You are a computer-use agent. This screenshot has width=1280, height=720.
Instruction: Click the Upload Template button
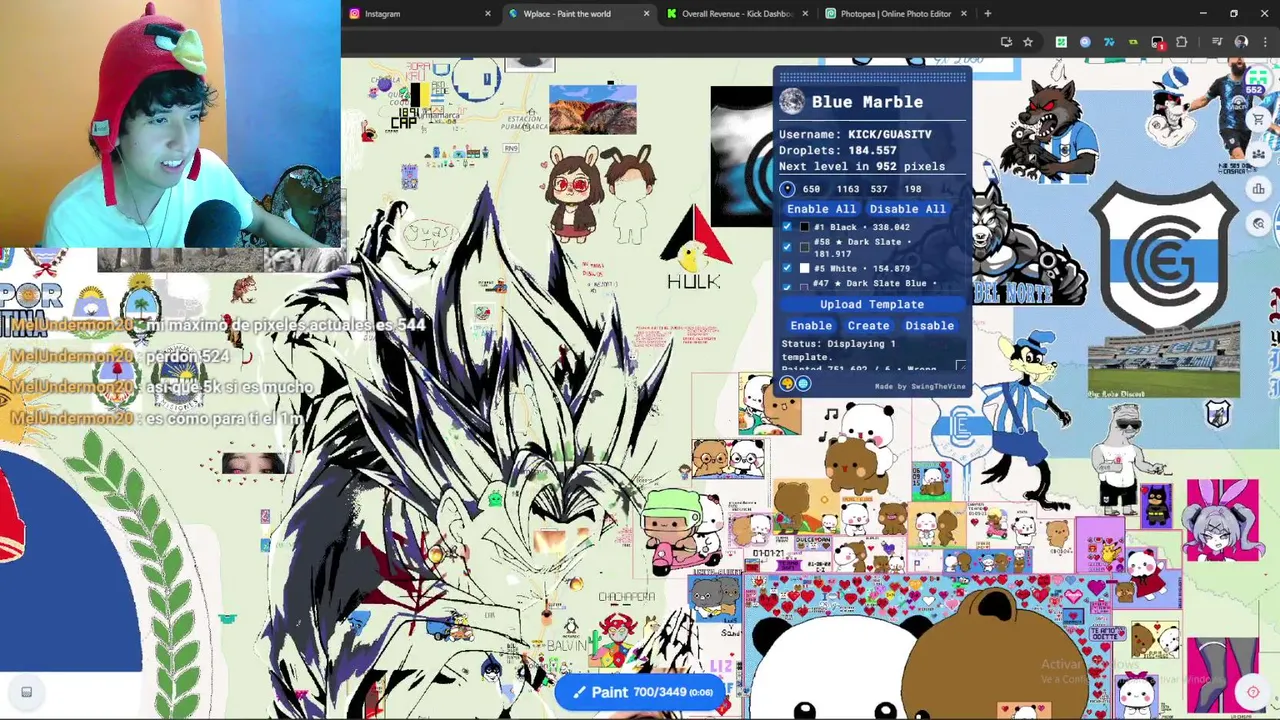pyautogui.click(x=872, y=304)
